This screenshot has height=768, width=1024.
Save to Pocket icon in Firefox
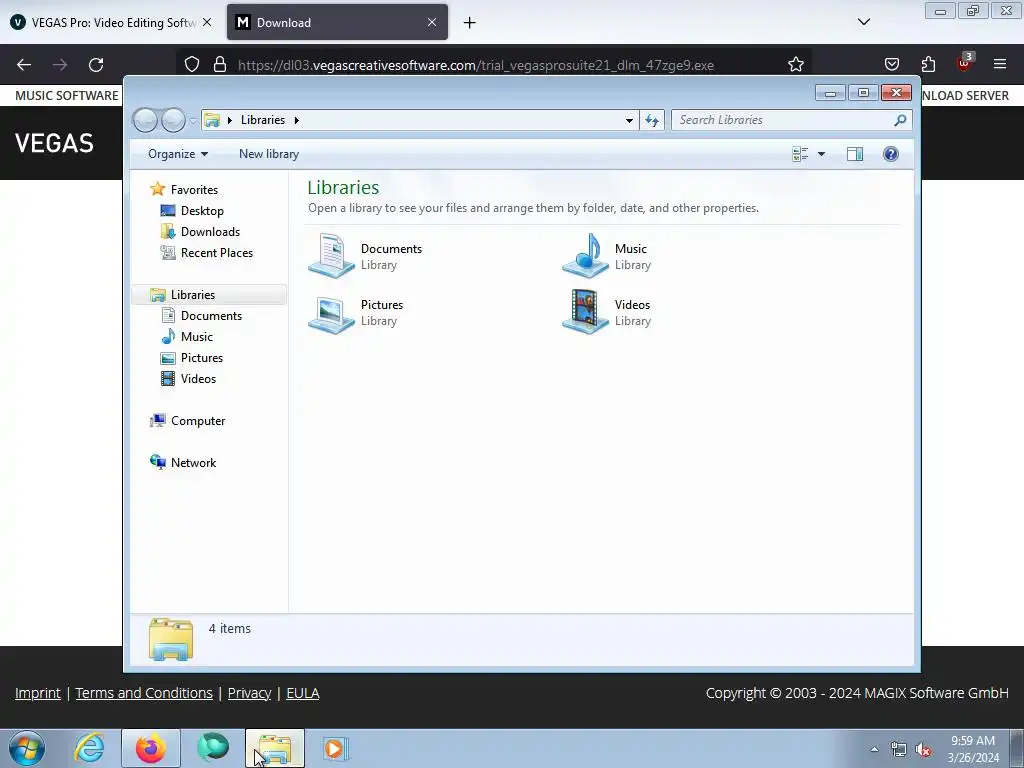pyautogui.click(x=891, y=64)
